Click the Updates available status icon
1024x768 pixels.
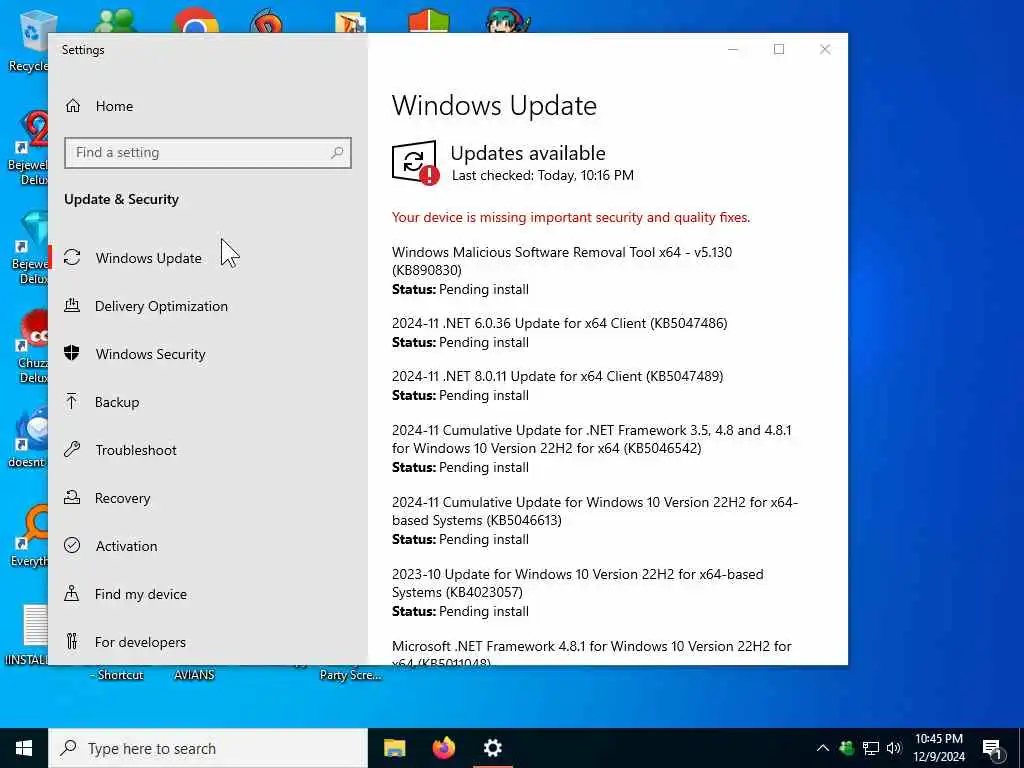coord(415,163)
